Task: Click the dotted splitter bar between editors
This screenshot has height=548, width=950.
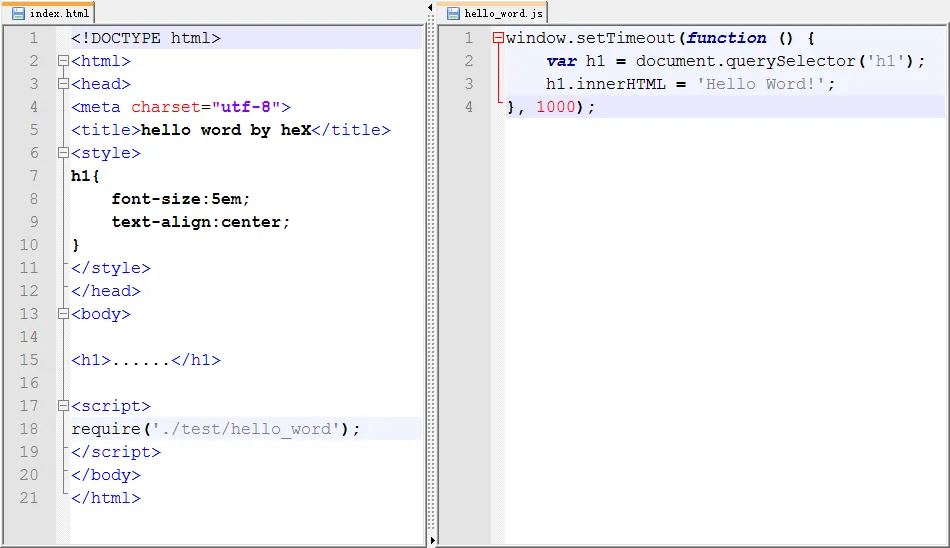Action: [x=431, y=270]
